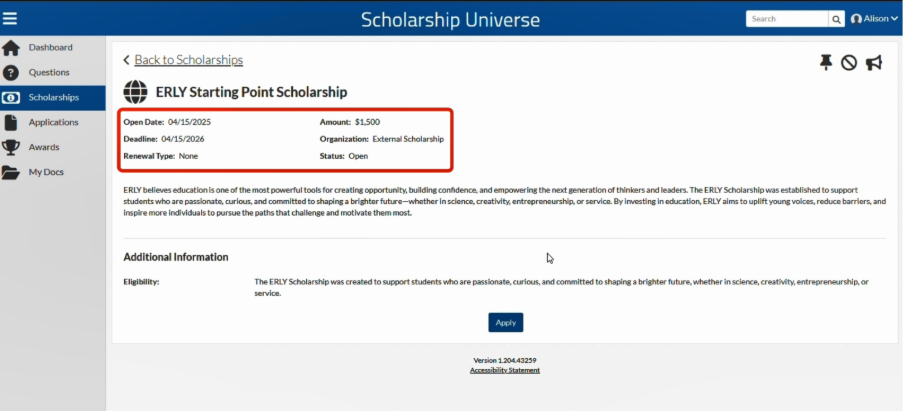Click the Apply button
Viewport: 903px width, 411px height.
[x=506, y=322]
